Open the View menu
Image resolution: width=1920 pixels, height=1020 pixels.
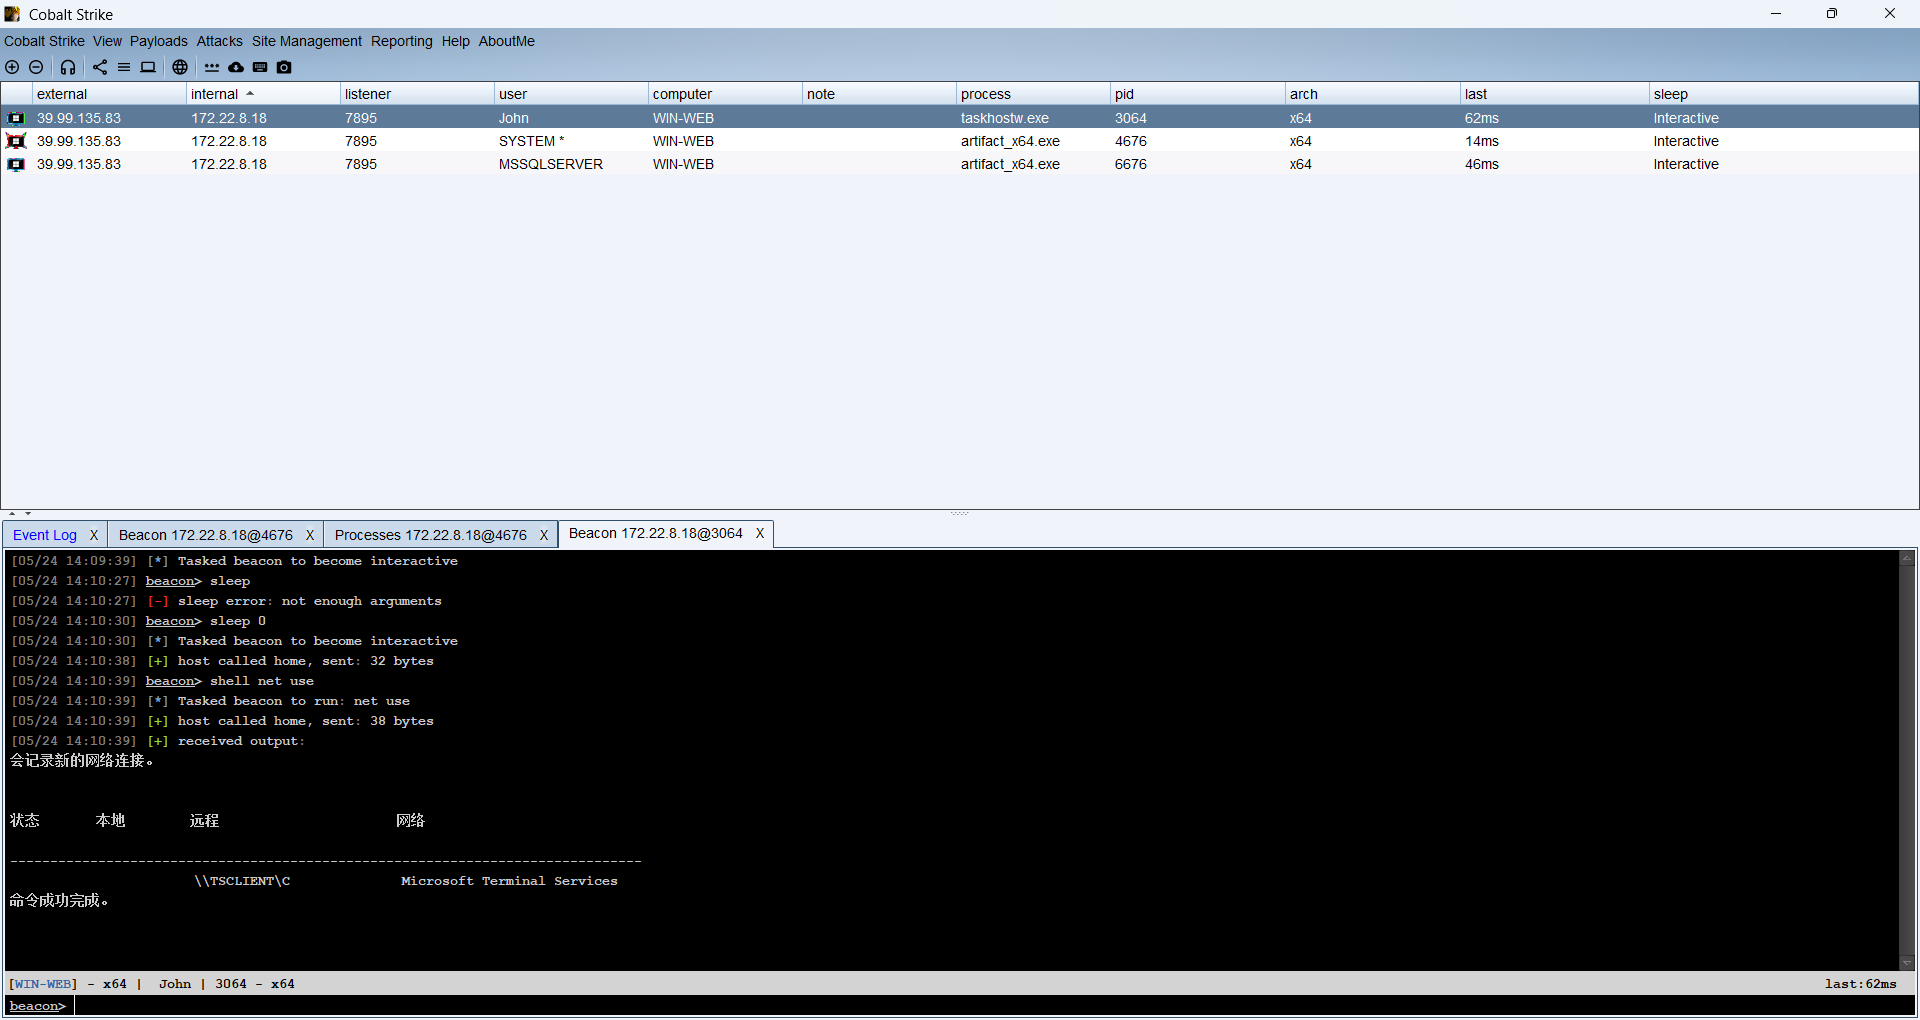coord(107,41)
